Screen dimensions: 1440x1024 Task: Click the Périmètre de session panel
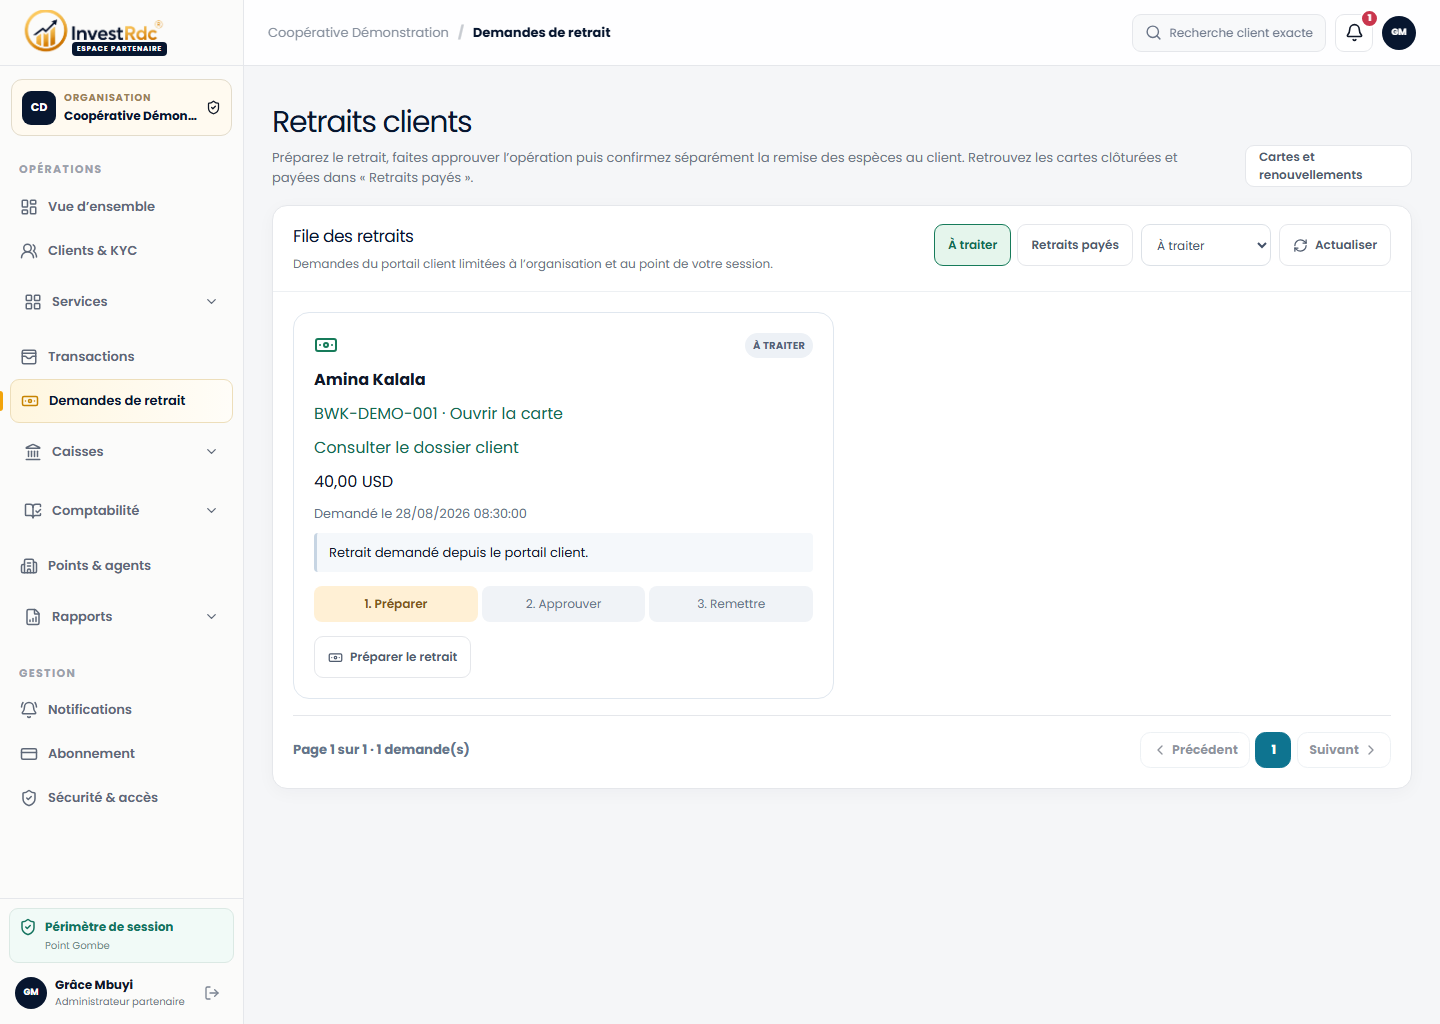121,935
